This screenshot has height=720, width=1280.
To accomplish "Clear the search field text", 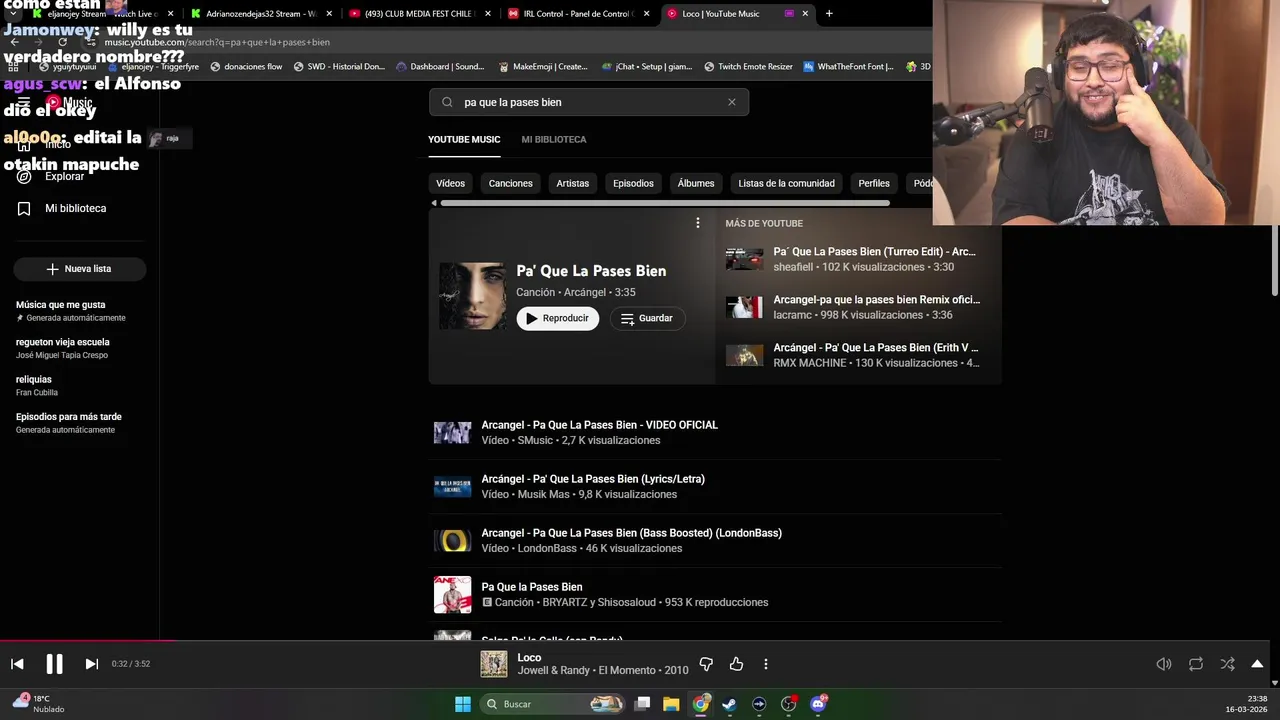I will click(x=732, y=102).
